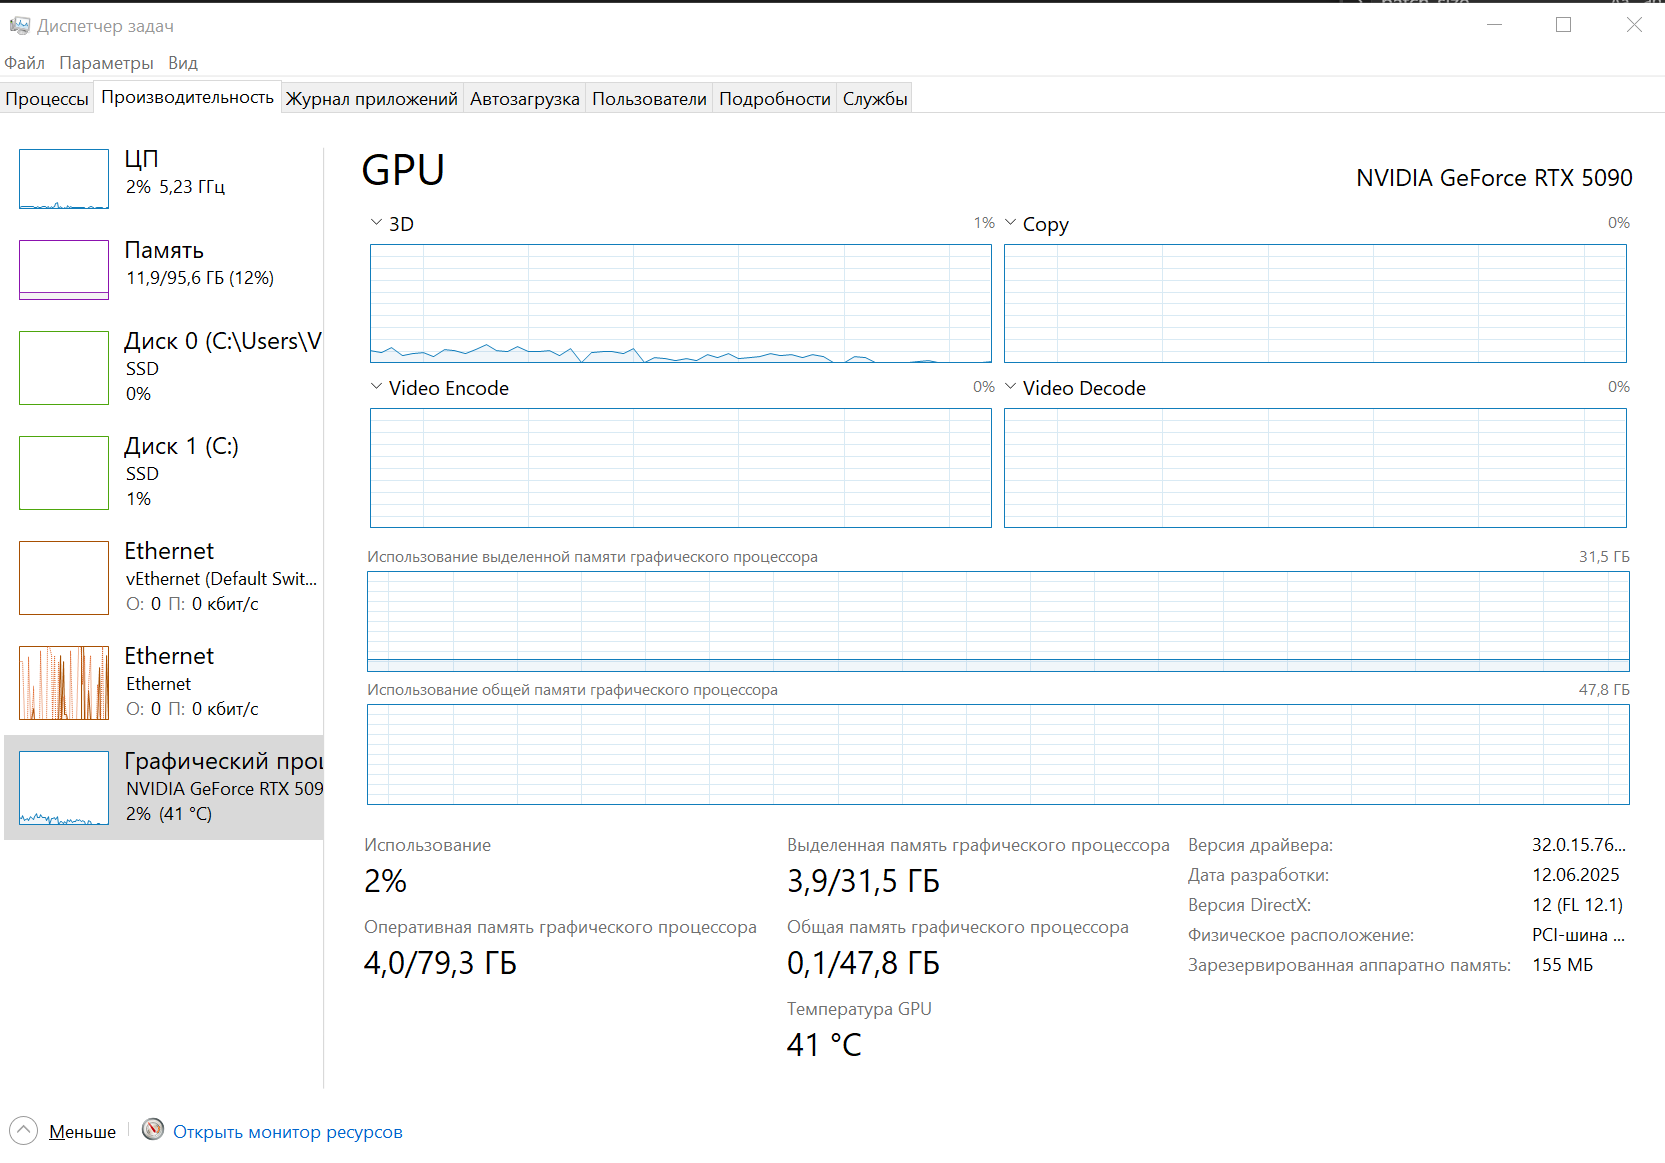Select the CPU (ЦП) usage thumbnail

coord(64,179)
